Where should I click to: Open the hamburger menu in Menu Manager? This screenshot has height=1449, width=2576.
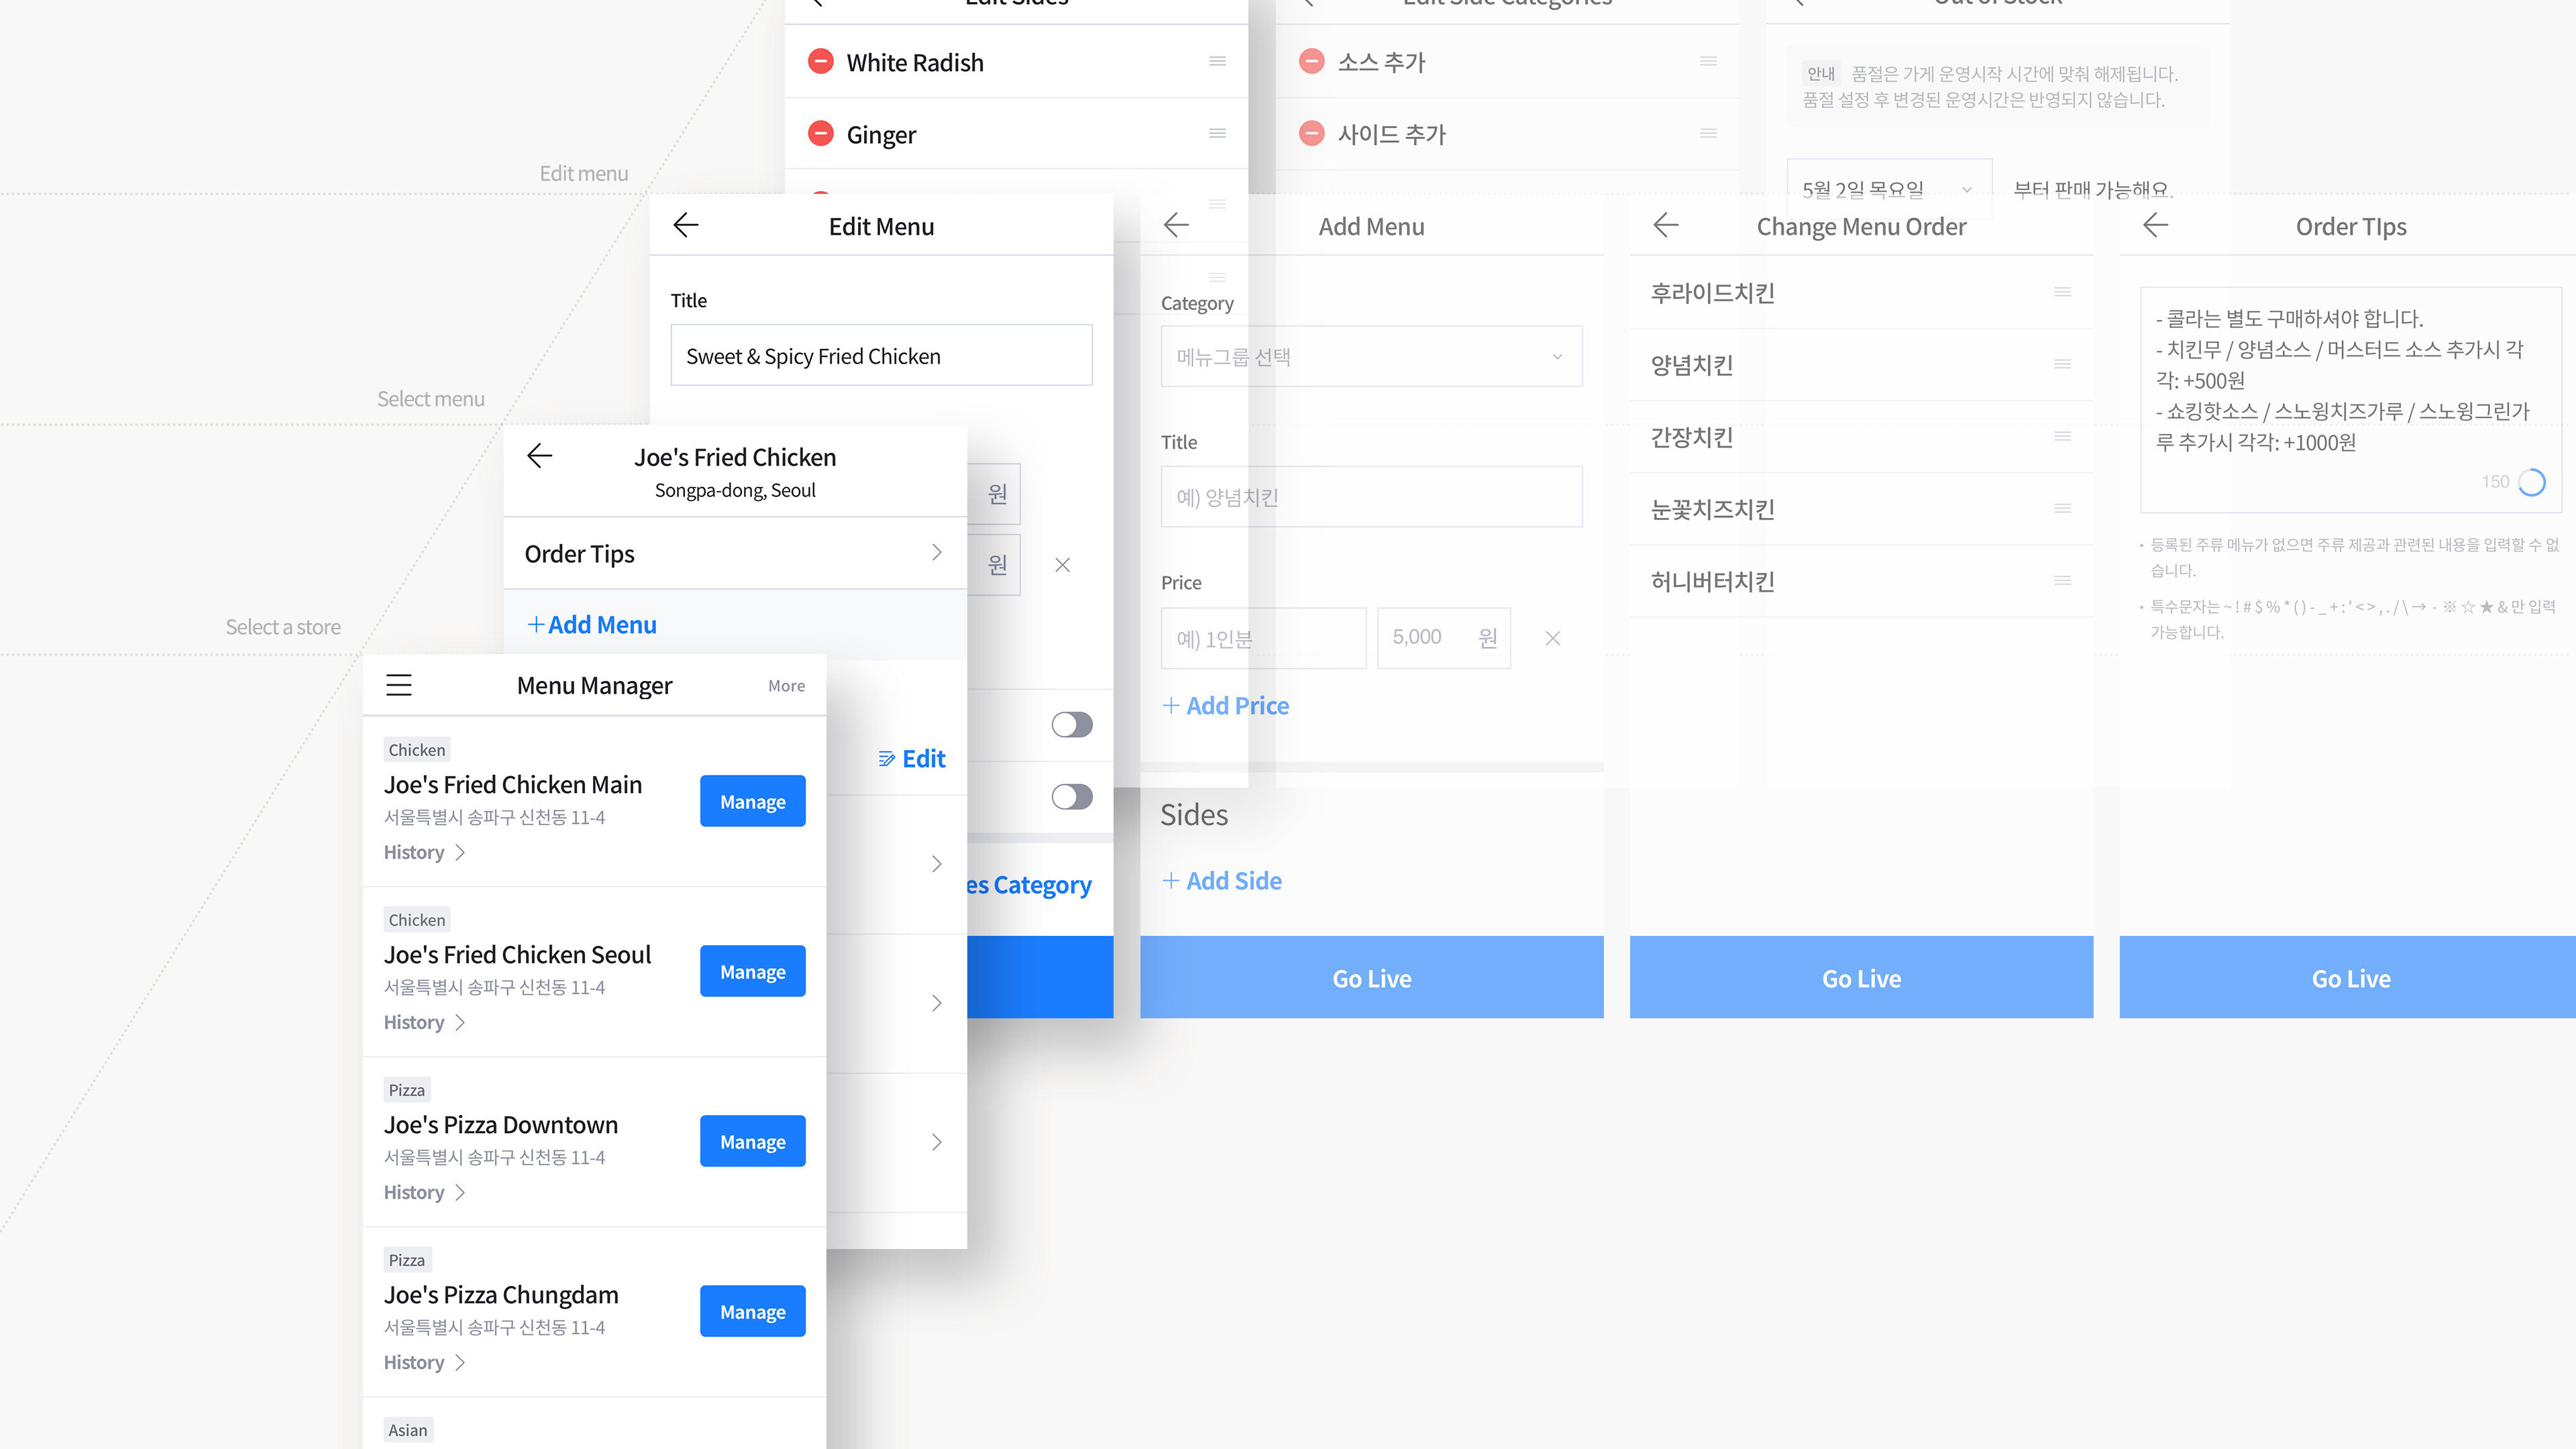pos(399,685)
